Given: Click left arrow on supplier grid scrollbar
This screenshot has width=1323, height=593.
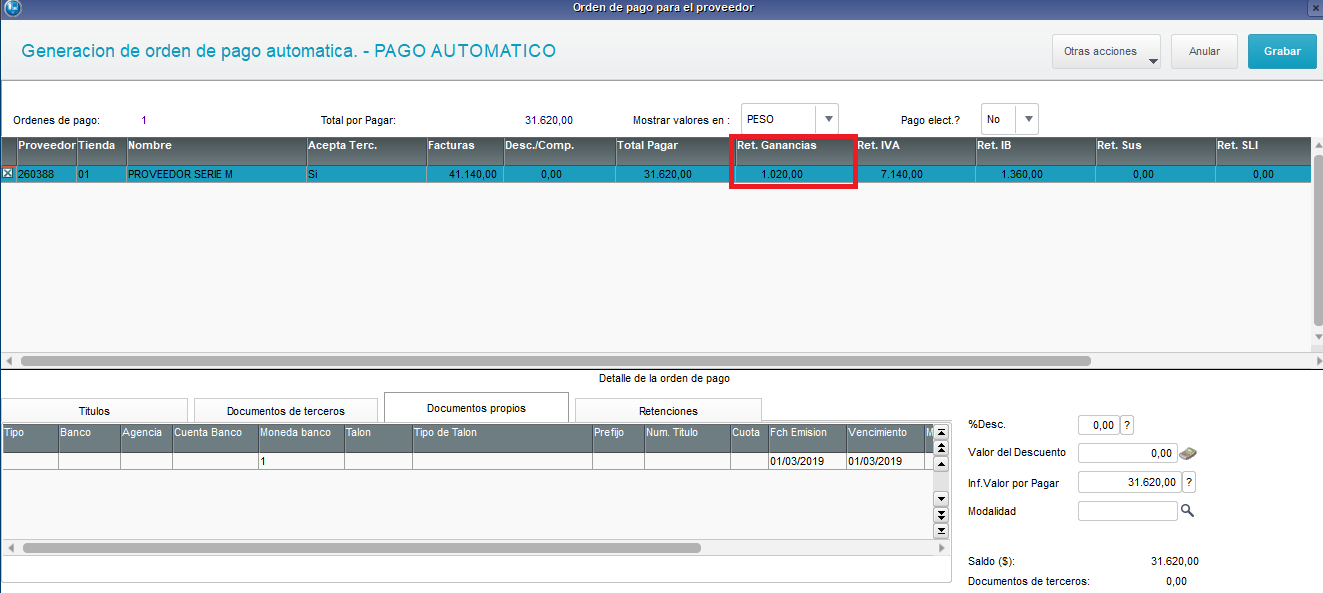Looking at the screenshot, I should [9, 360].
